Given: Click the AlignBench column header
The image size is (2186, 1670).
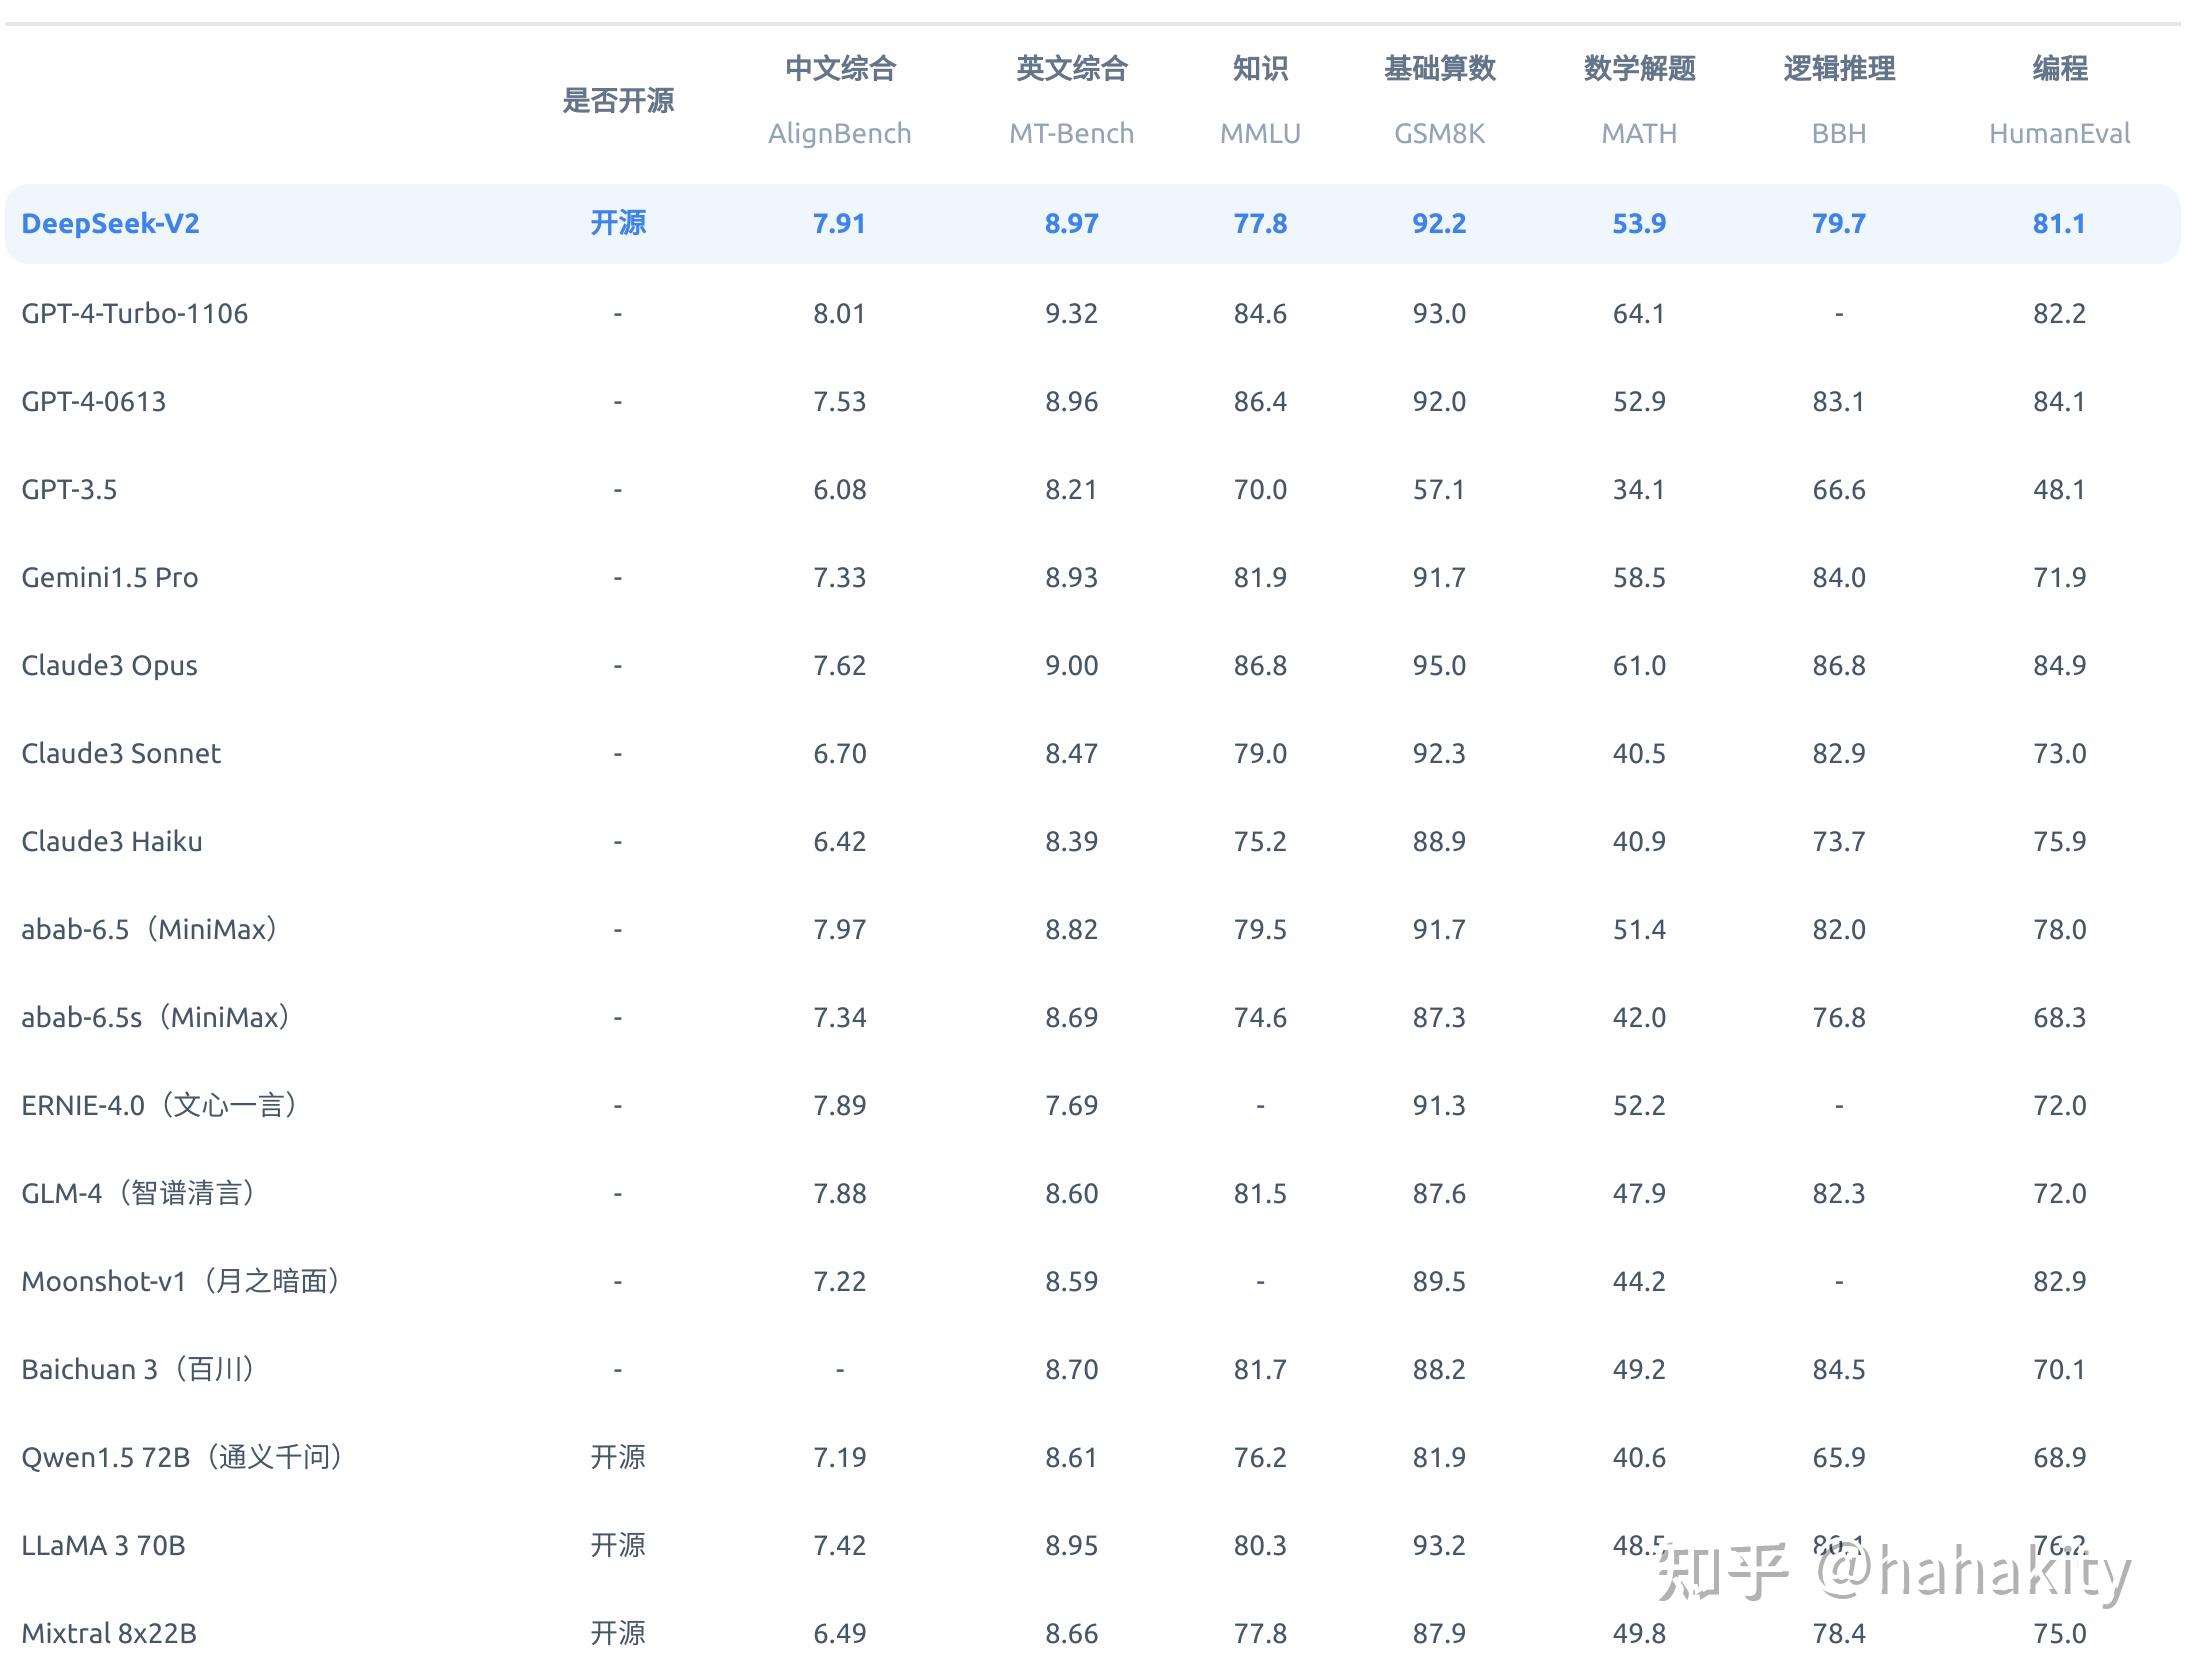Looking at the screenshot, I should 840,133.
